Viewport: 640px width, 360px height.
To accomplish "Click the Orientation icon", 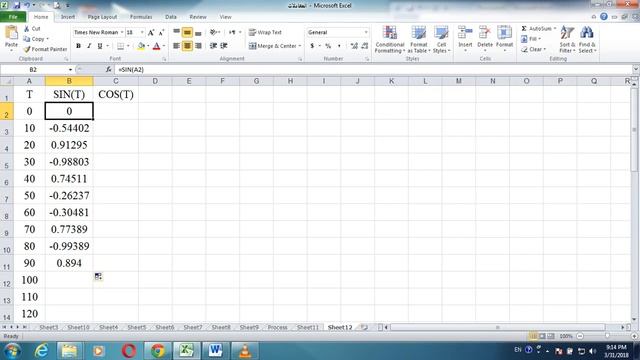I will coord(213,32).
